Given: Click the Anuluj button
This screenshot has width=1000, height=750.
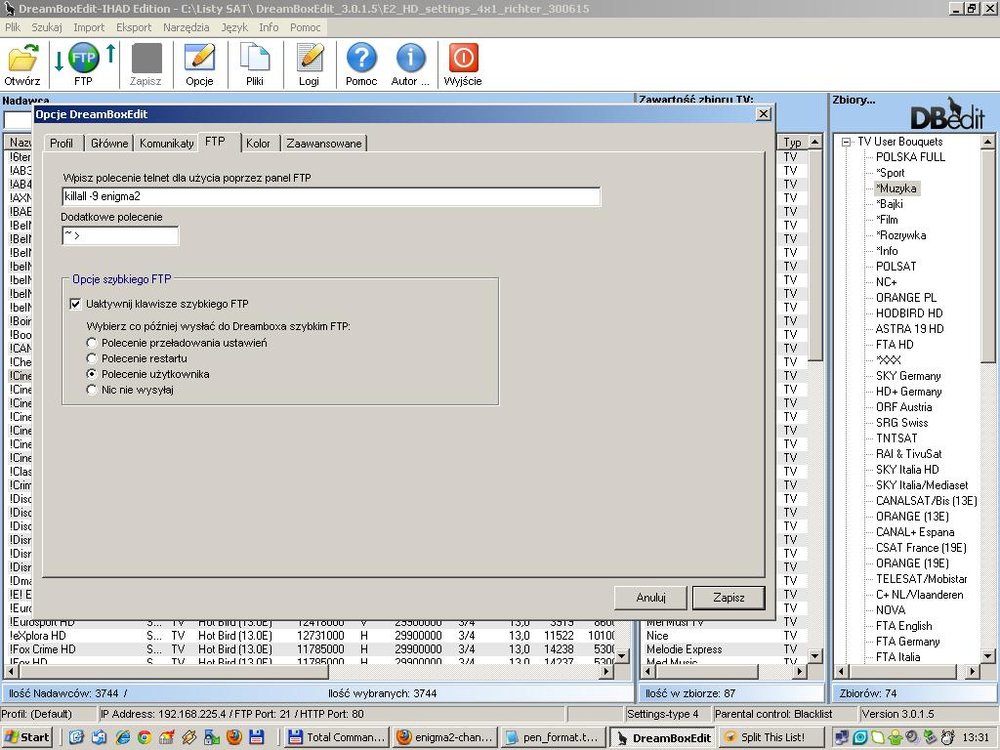Looking at the screenshot, I should click(650, 597).
